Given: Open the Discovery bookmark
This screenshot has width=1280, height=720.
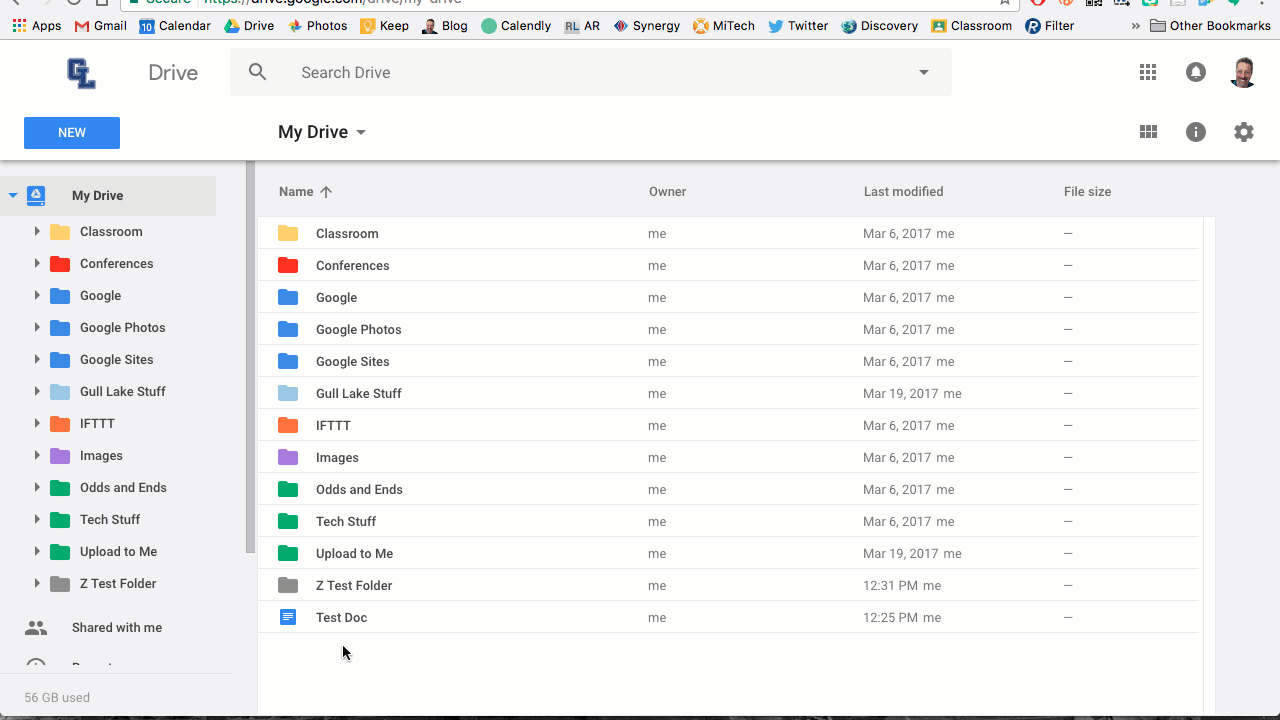Looking at the screenshot, I should pos(879,26).
